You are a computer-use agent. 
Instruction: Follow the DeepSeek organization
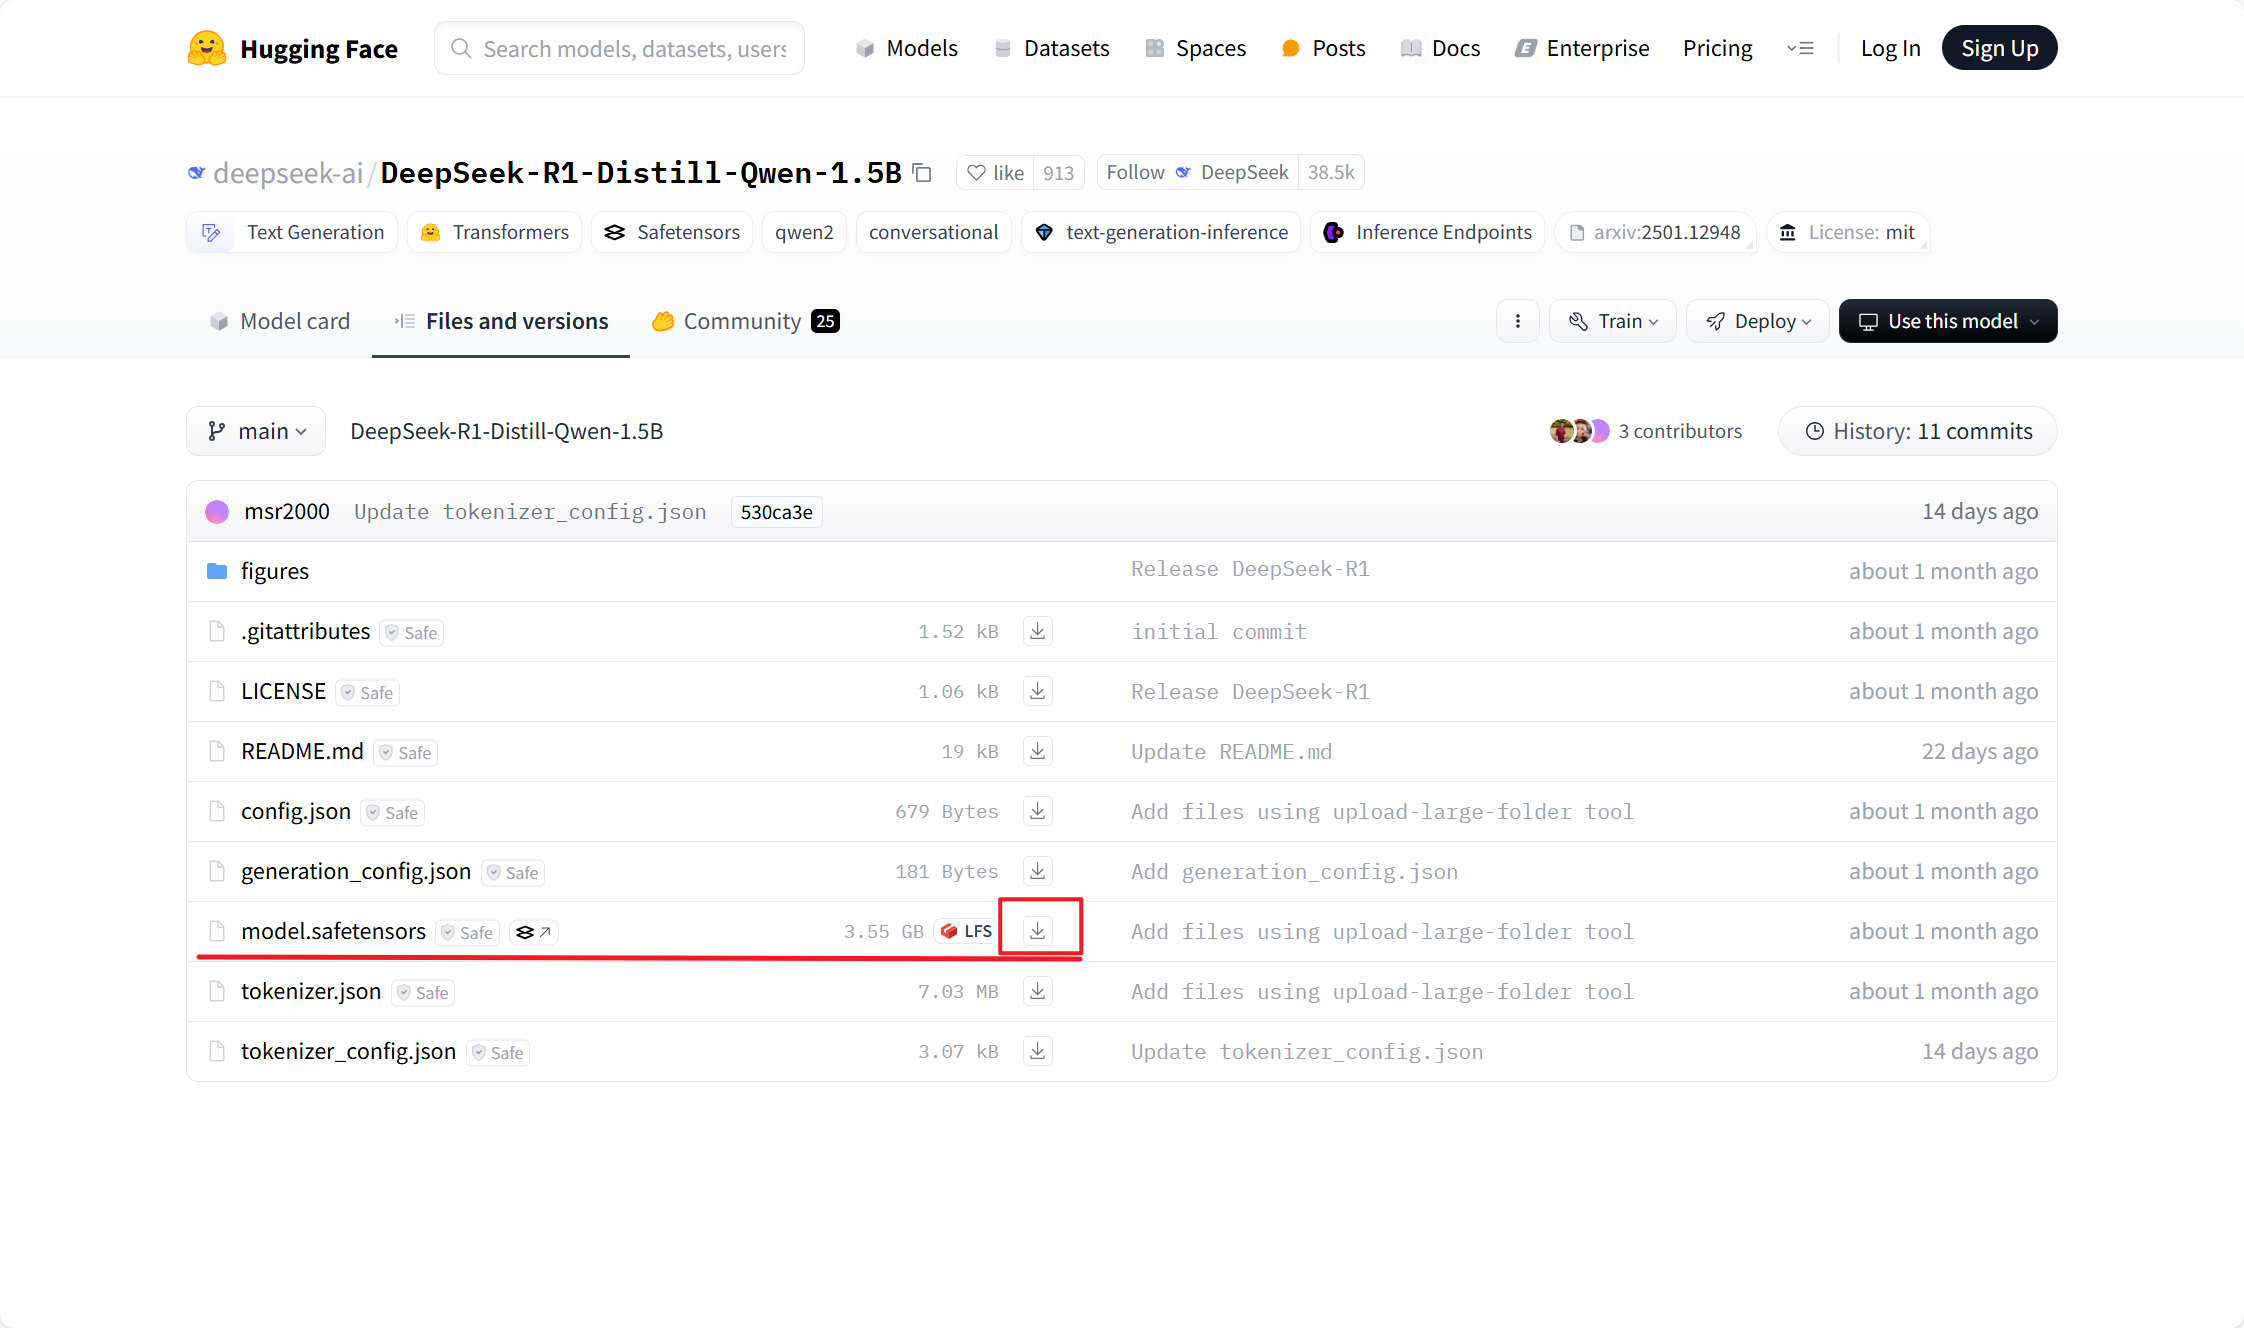[x=1197, y=172]
